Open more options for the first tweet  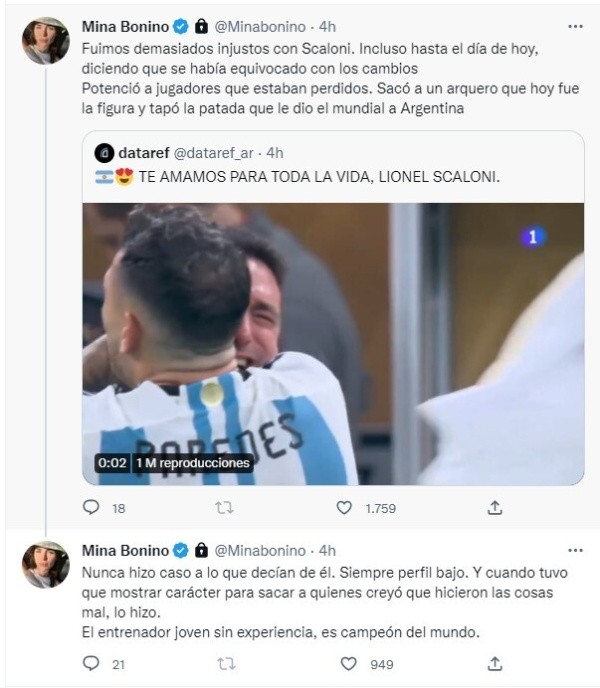pos(575,26)
